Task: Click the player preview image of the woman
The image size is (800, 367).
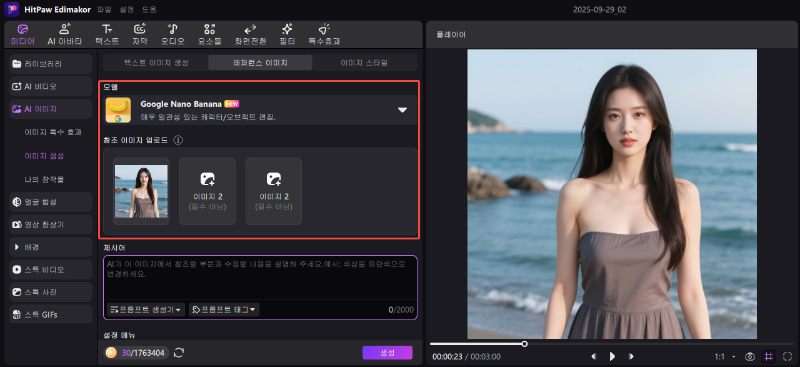Action: coord(612,194)
